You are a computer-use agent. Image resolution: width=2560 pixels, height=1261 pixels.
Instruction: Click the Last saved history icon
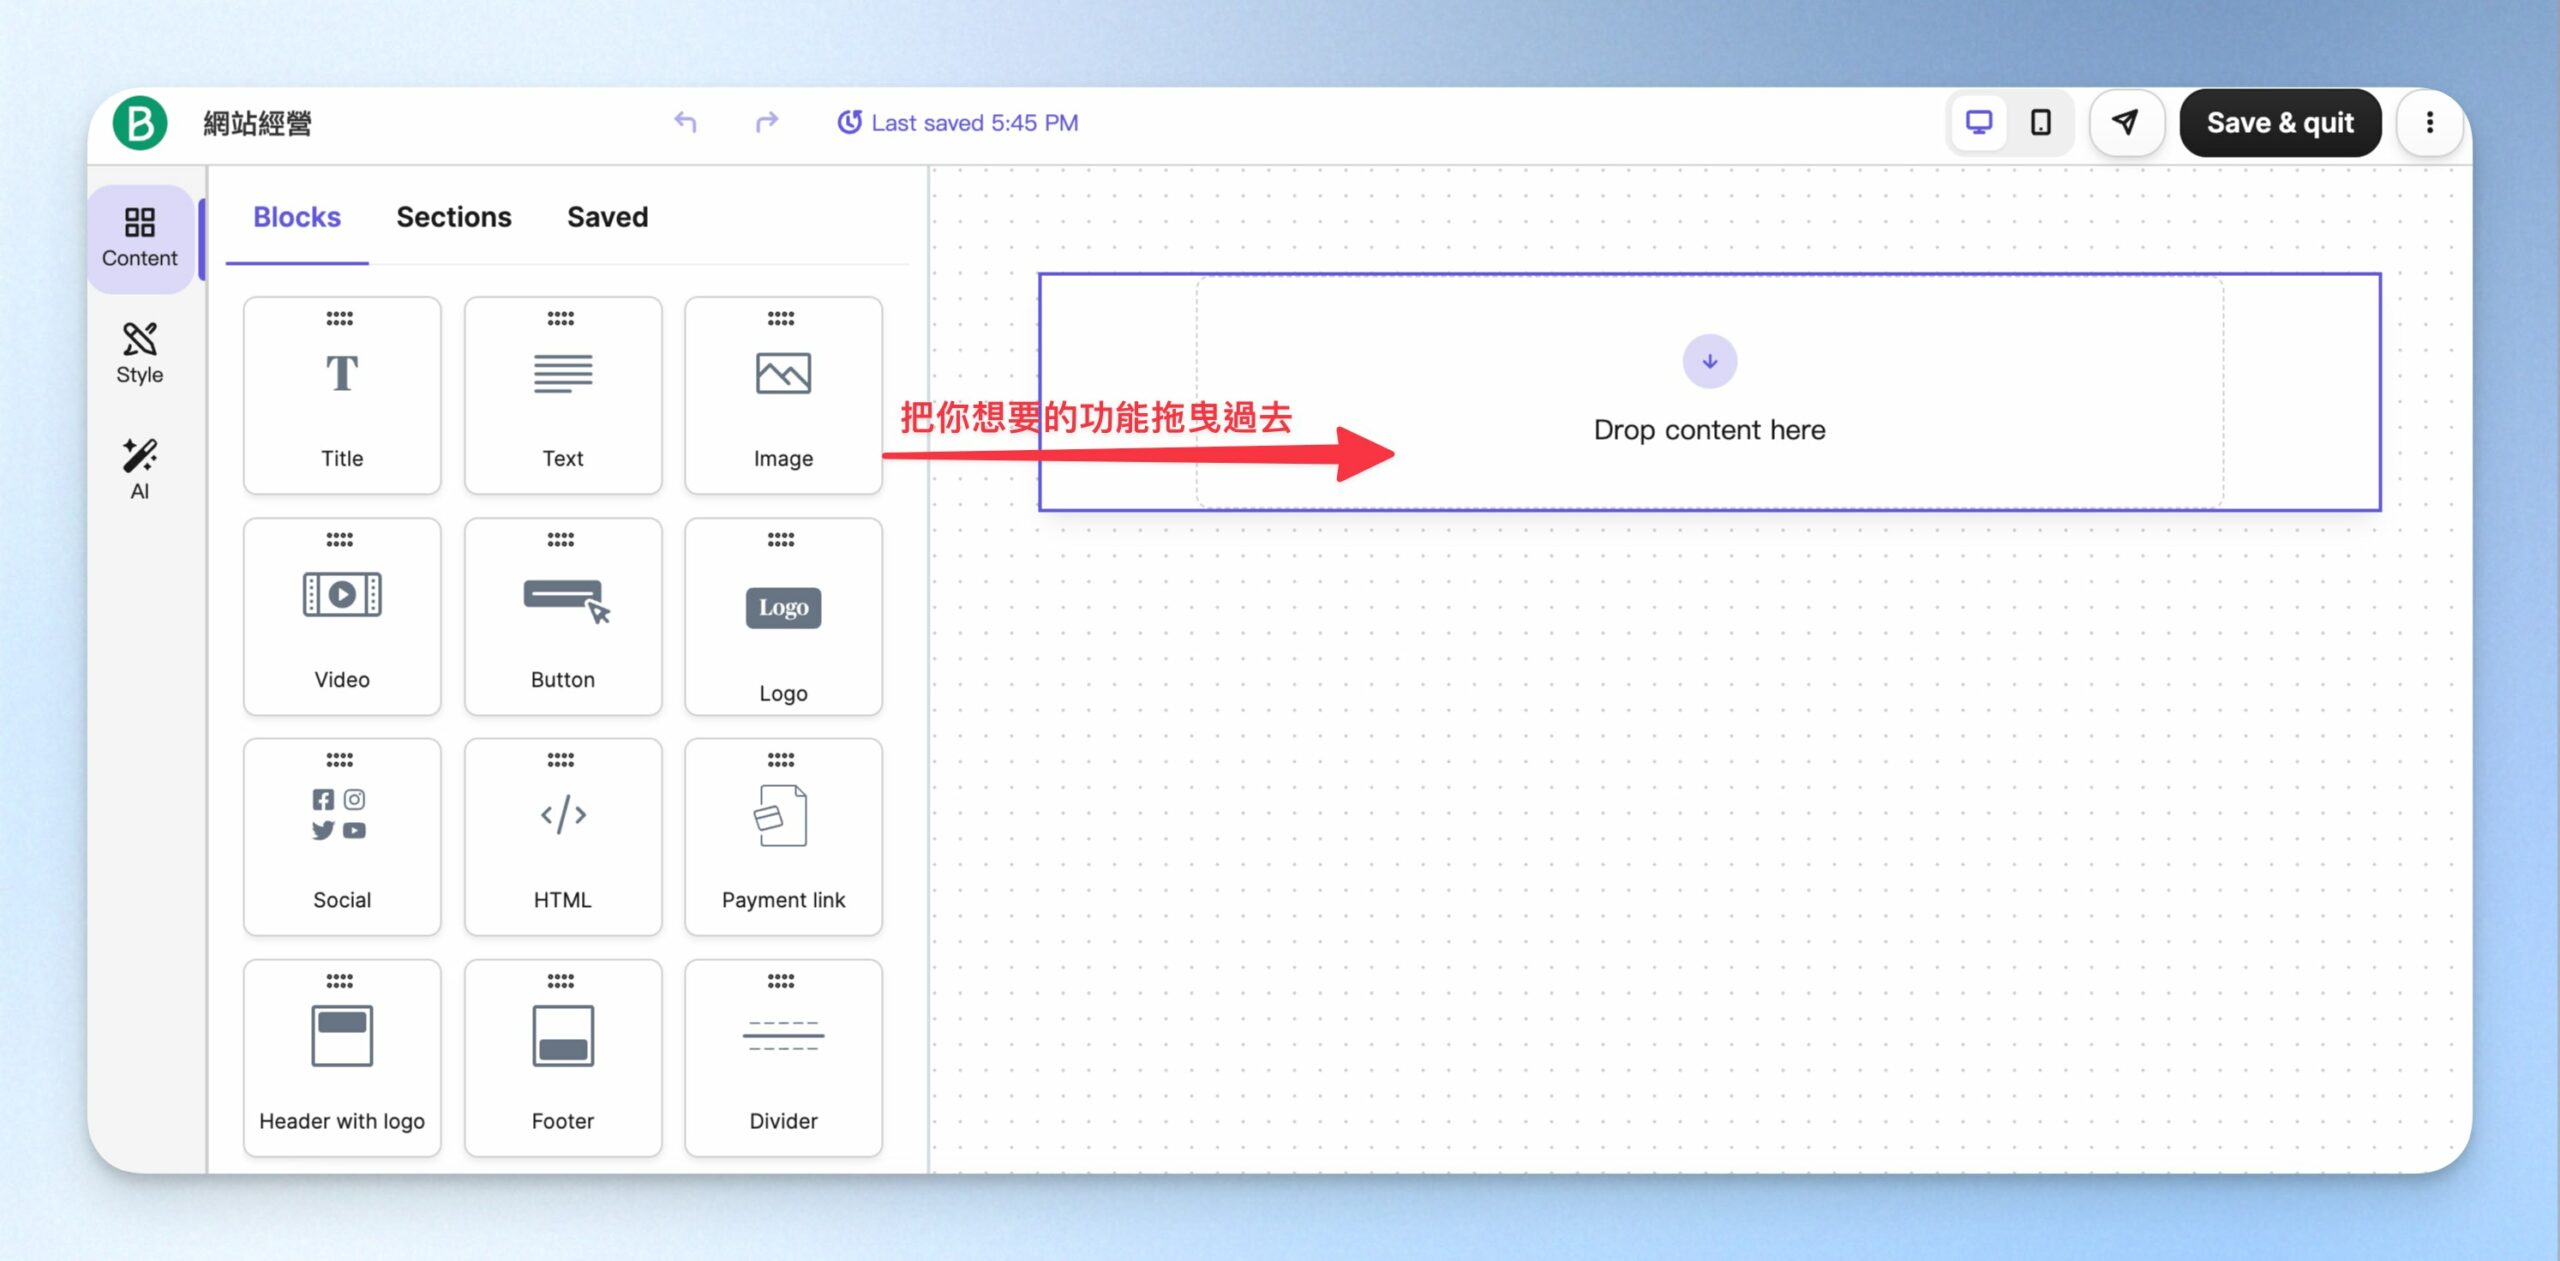tap(849, 122)
